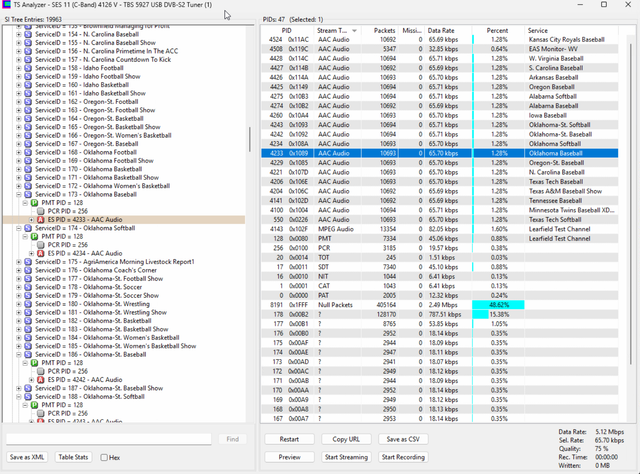Sort by Packets column header

(379, 31)
